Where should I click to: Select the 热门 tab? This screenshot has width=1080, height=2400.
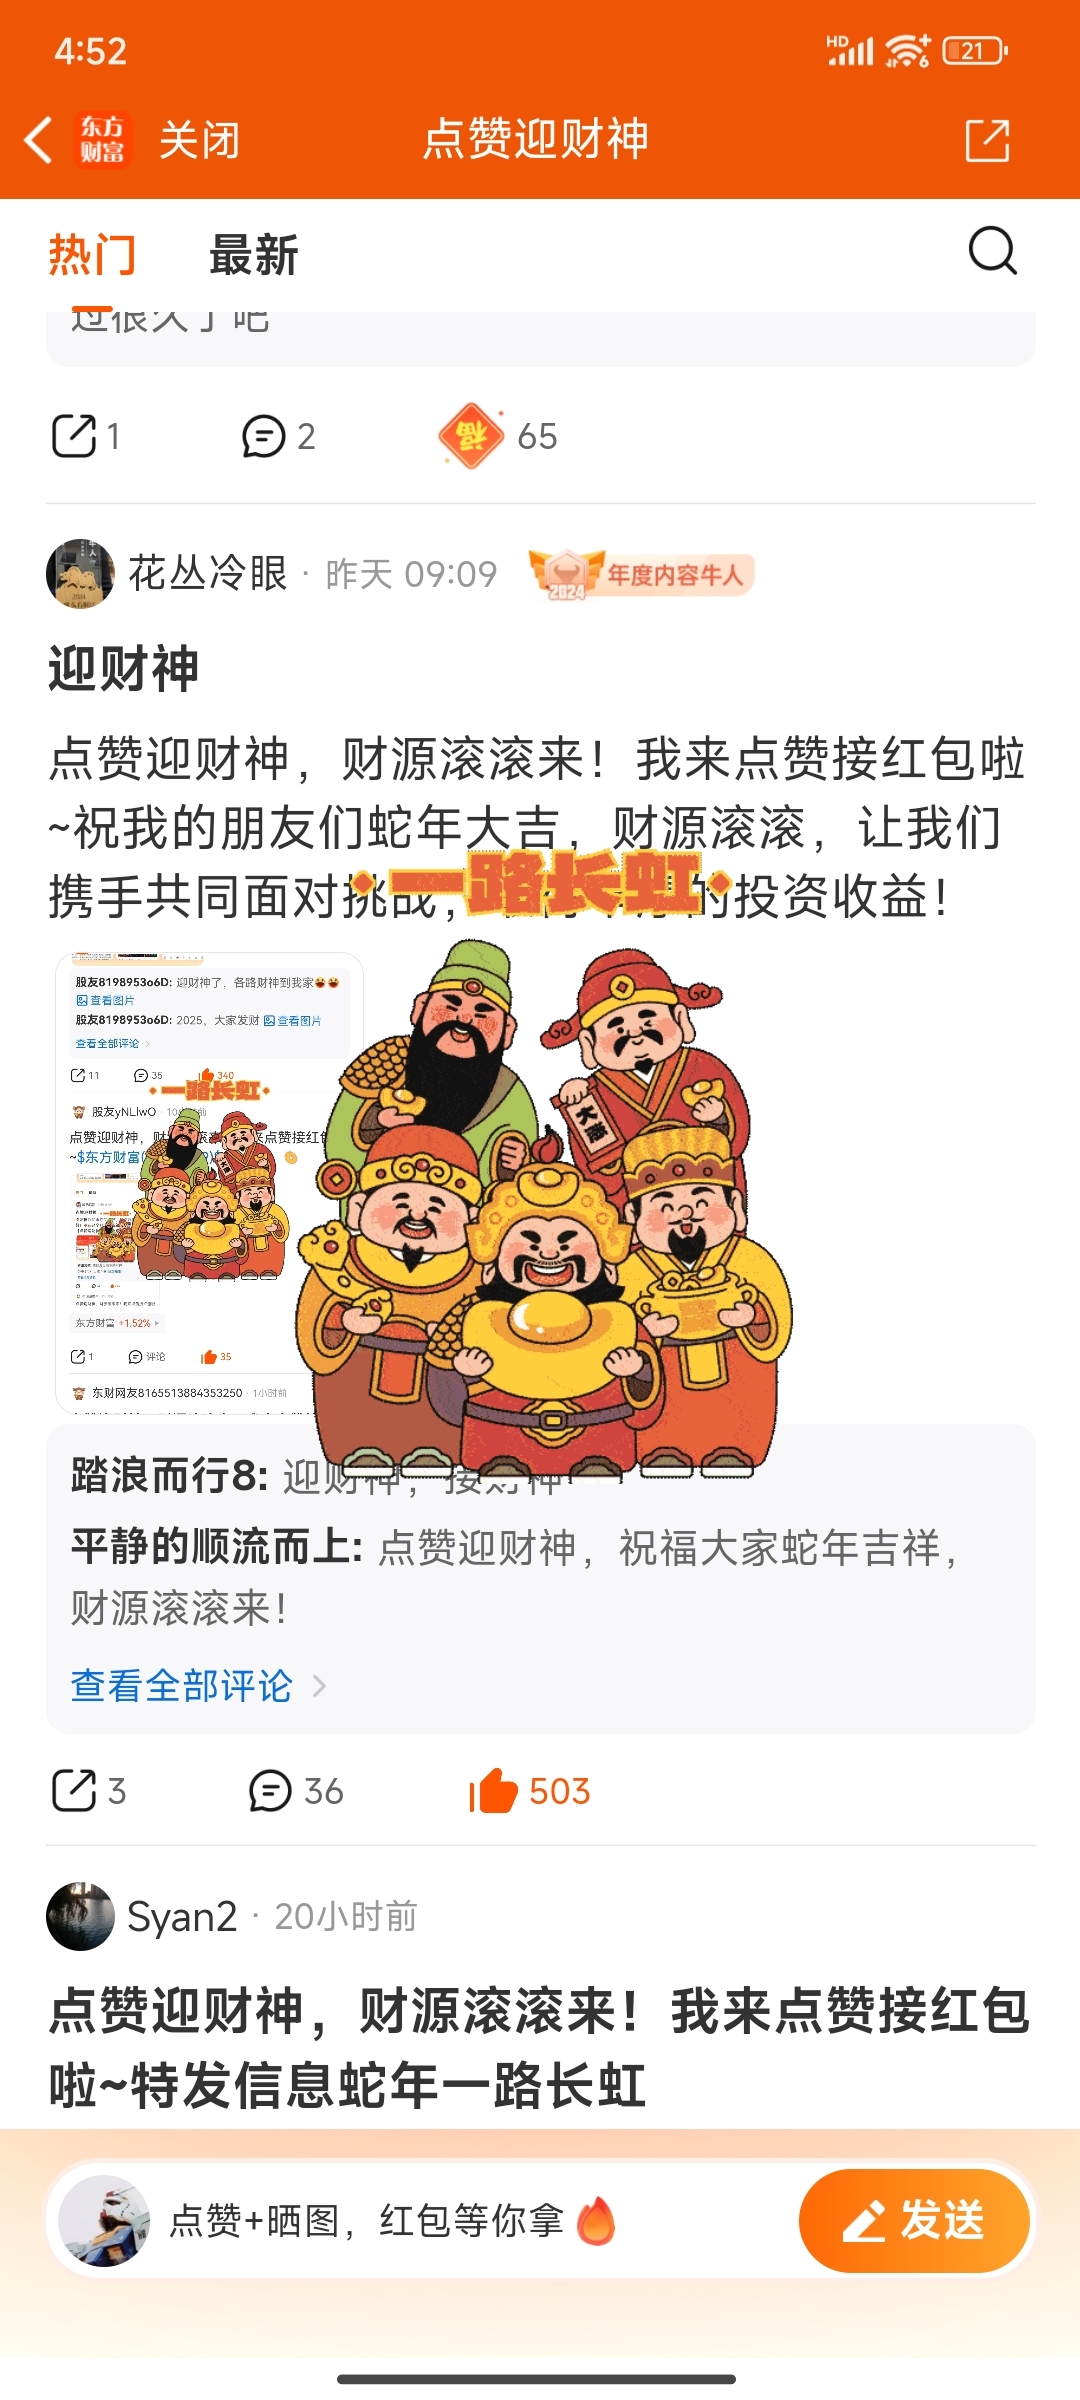click(x=92, y=255)
